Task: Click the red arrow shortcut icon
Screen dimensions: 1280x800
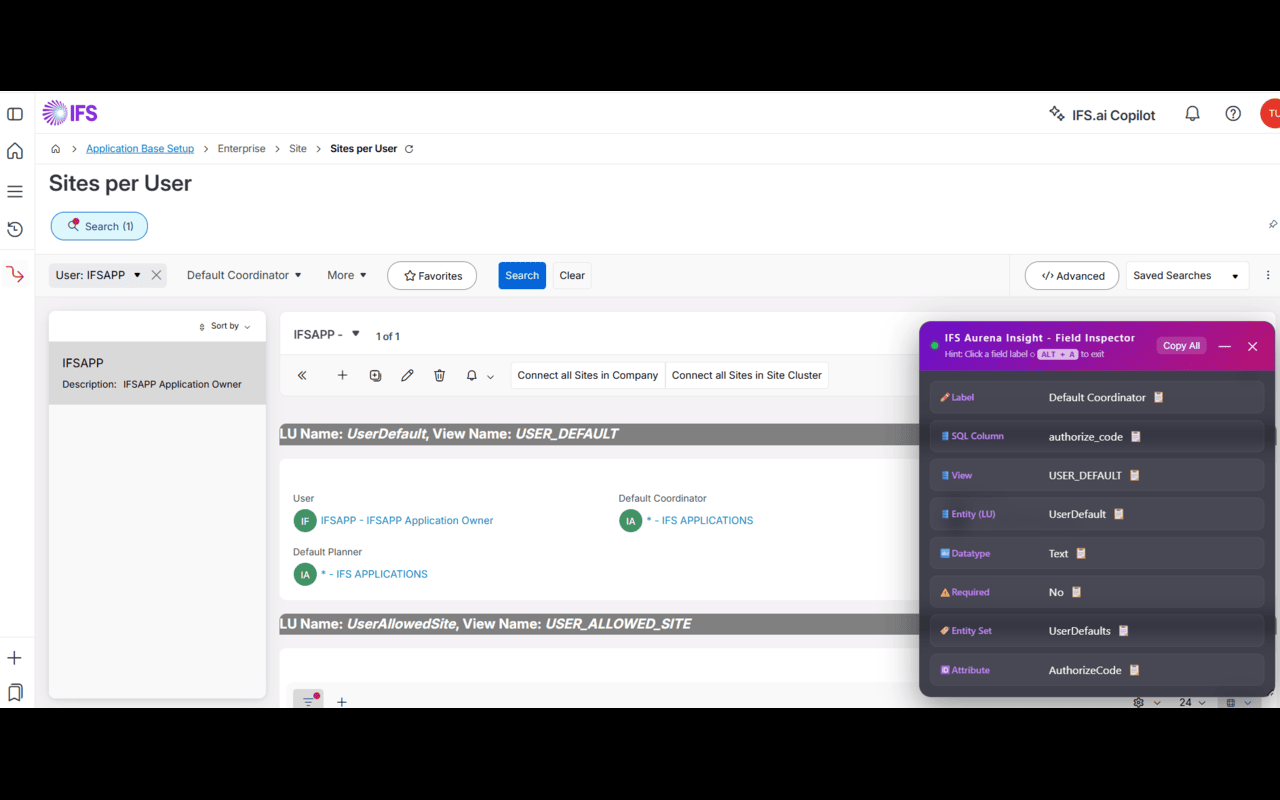Action: coord(15,273)
